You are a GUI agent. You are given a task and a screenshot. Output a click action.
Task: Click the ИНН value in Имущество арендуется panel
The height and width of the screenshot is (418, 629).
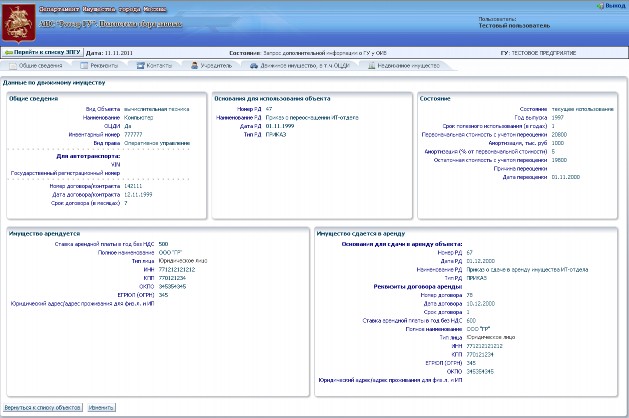(177, 270)
